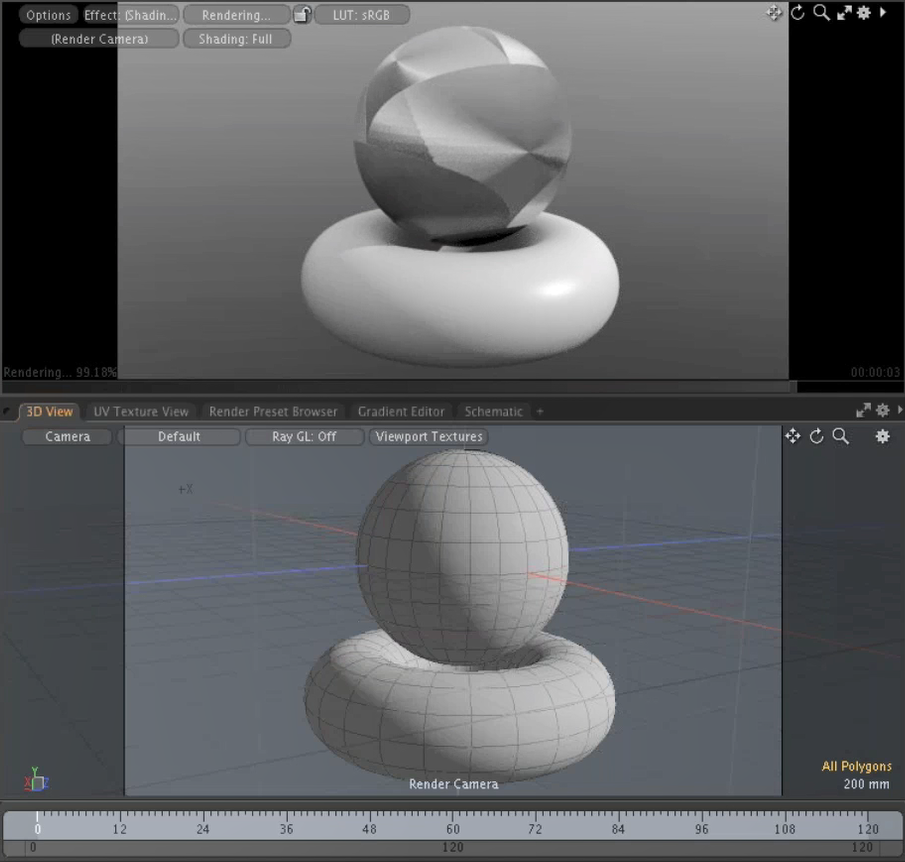Open the render preview gear settings

click(x=864, y=13)
